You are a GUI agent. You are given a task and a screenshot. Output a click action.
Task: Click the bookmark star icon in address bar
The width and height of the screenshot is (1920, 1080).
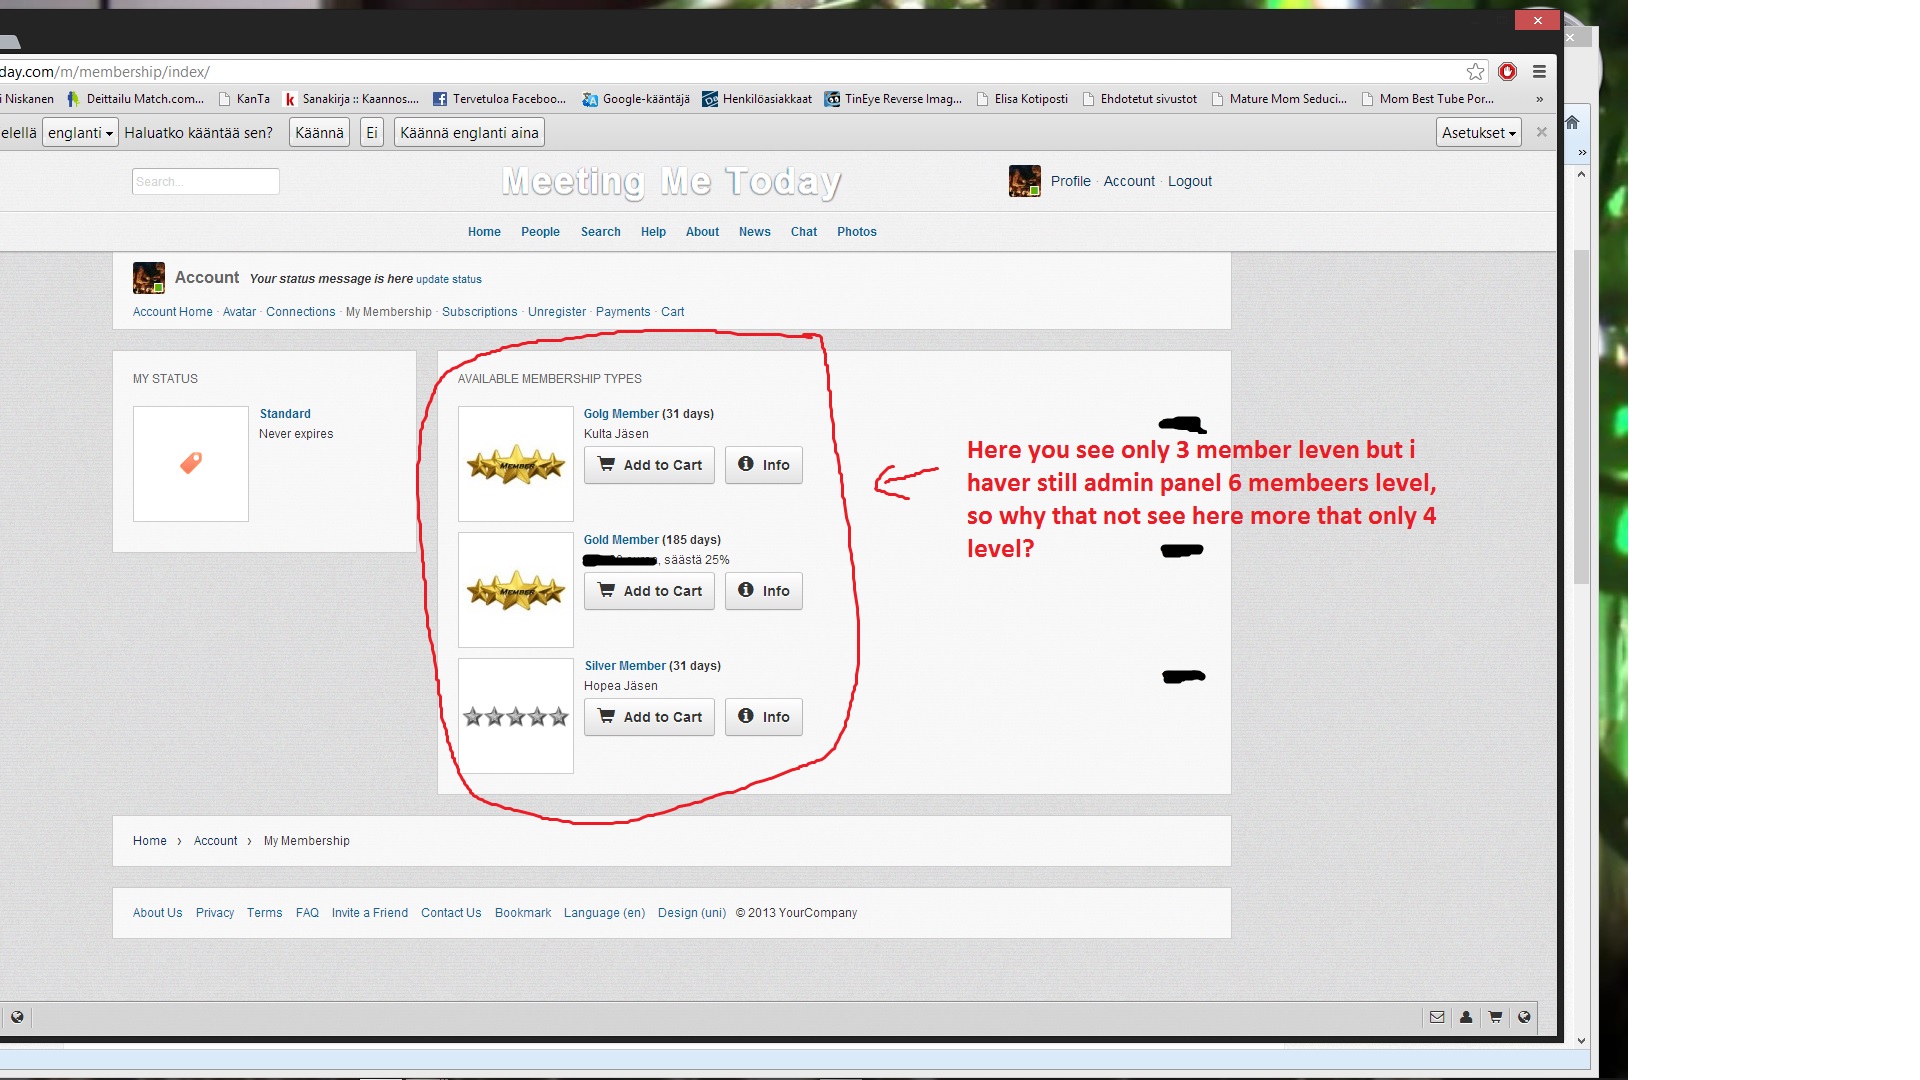point(1475,72)
